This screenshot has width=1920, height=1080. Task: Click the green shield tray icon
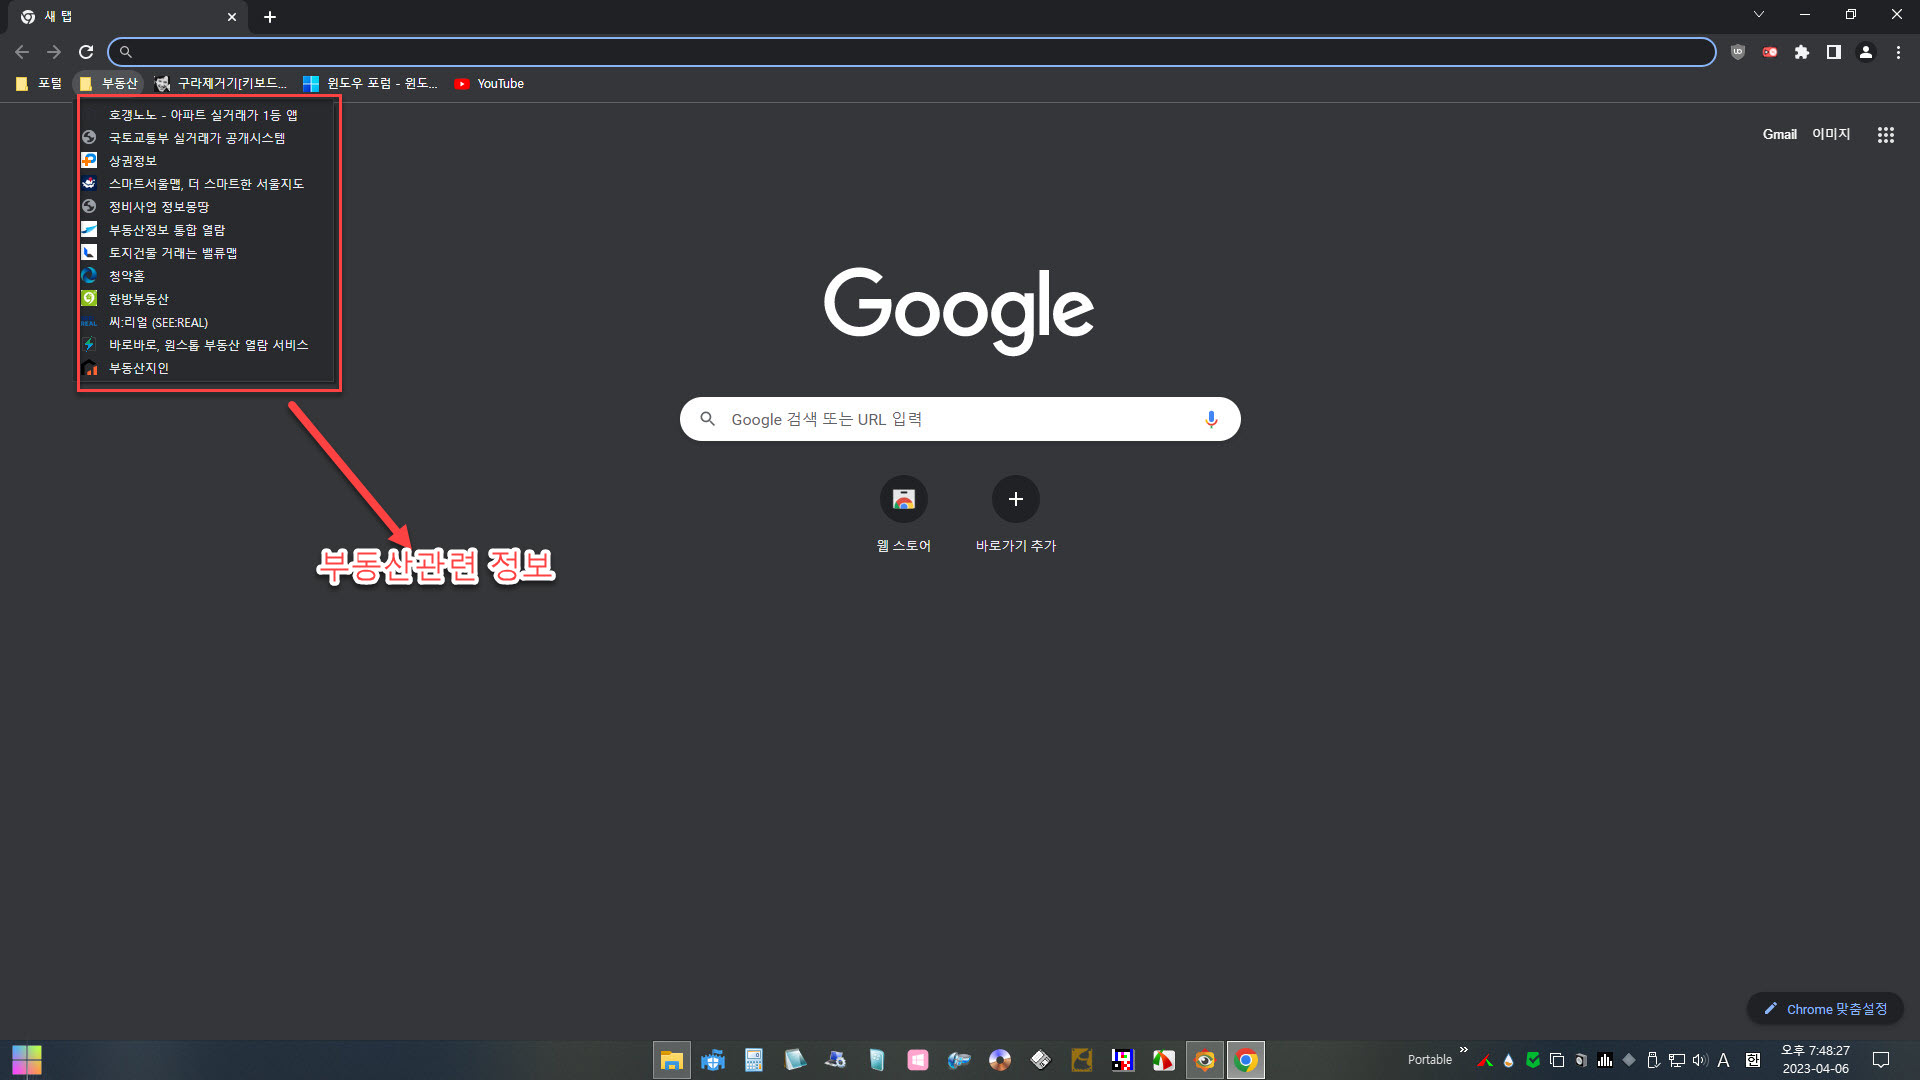1533,1060
